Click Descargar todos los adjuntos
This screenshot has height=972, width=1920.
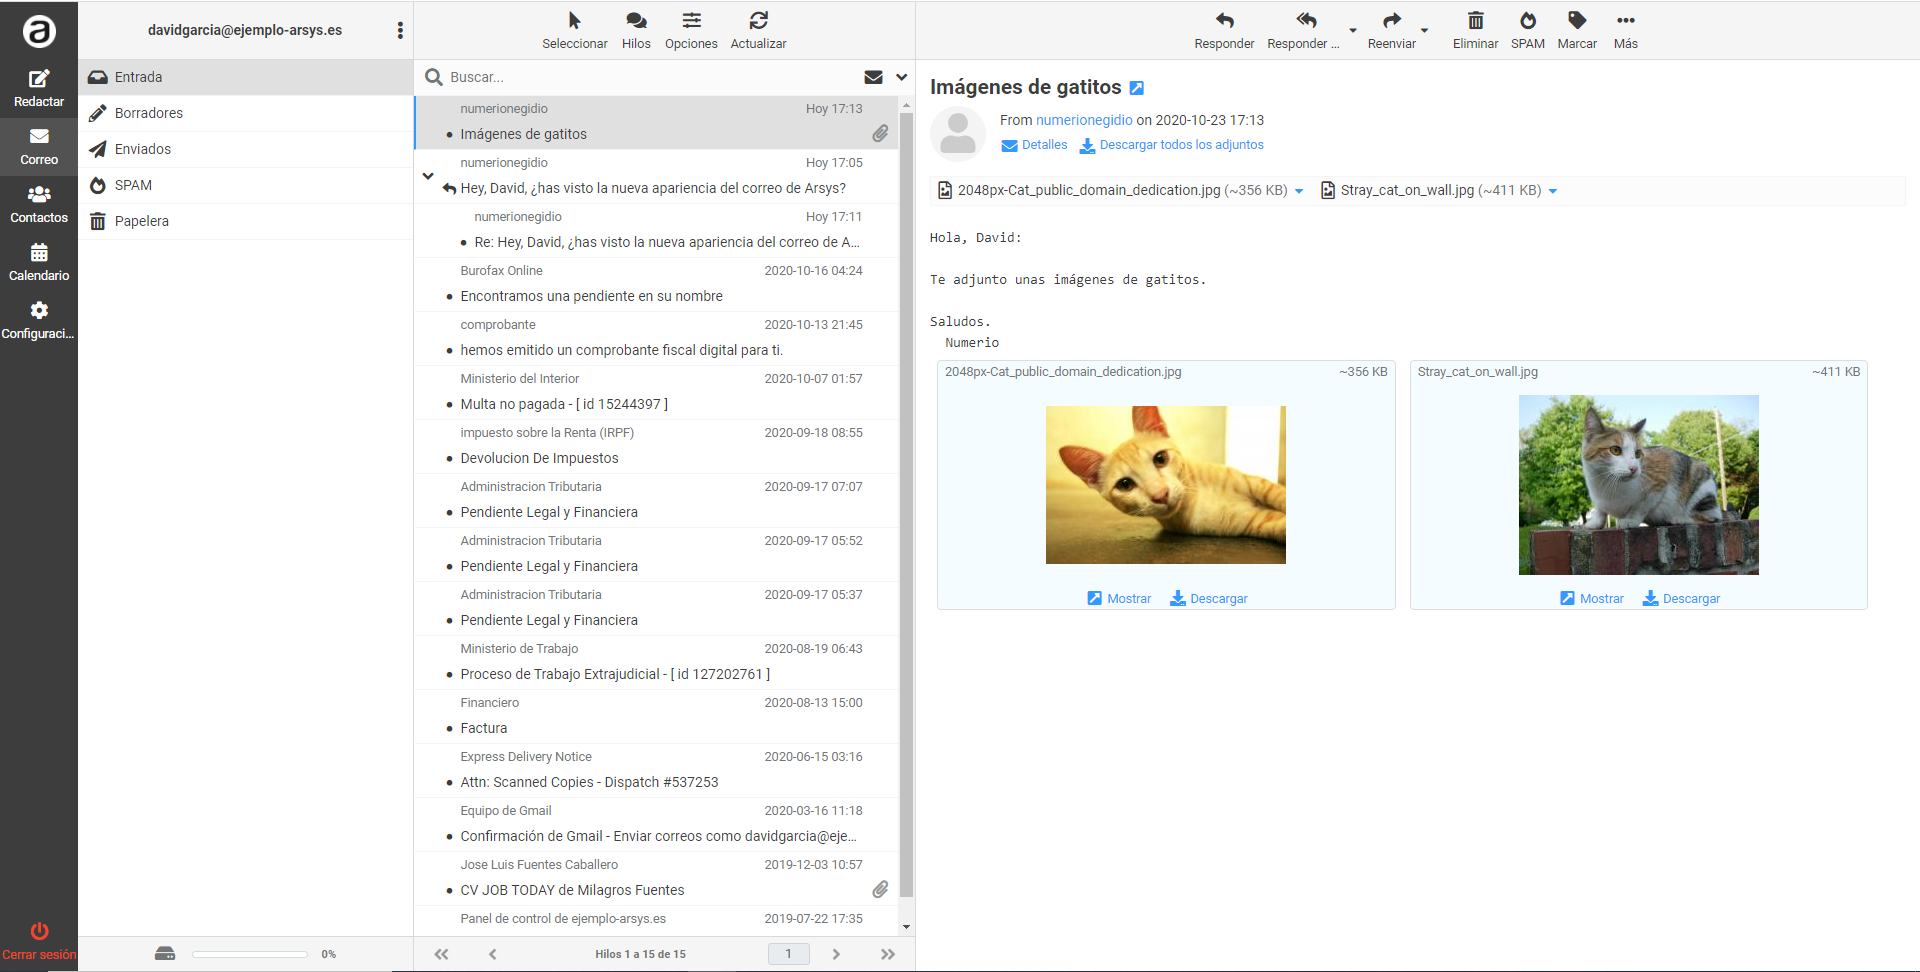1171,145
